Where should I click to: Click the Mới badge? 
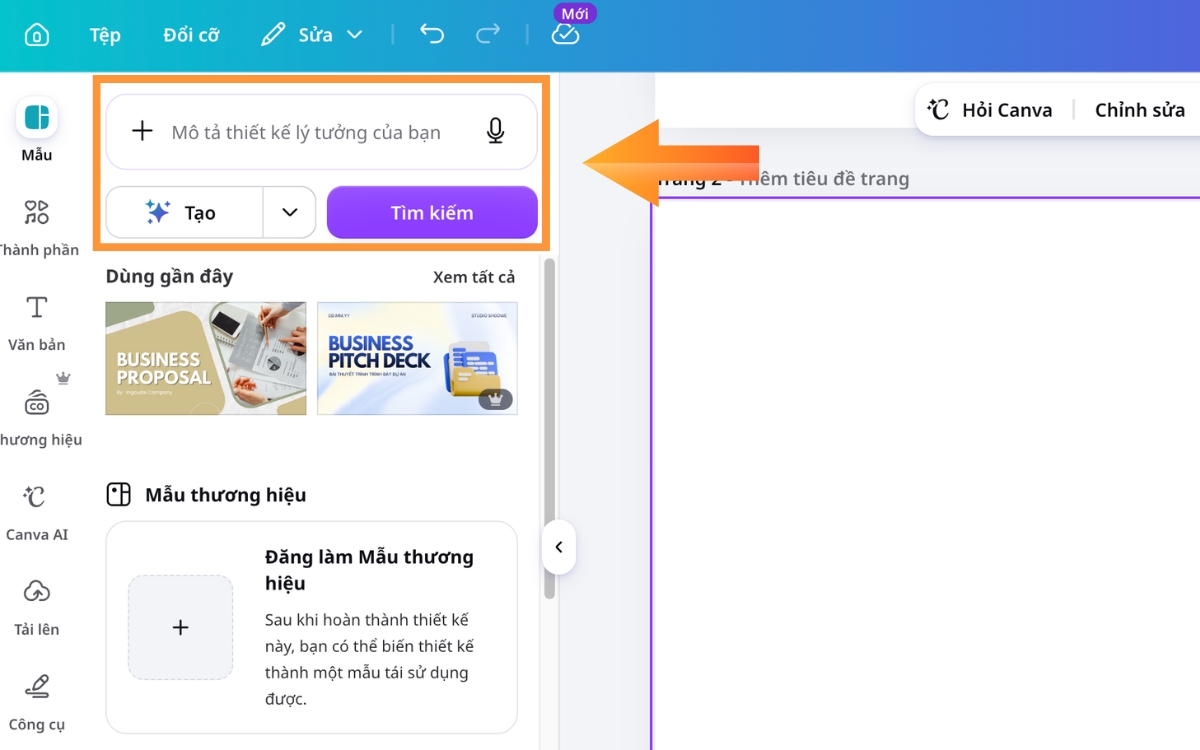point(575,13)
